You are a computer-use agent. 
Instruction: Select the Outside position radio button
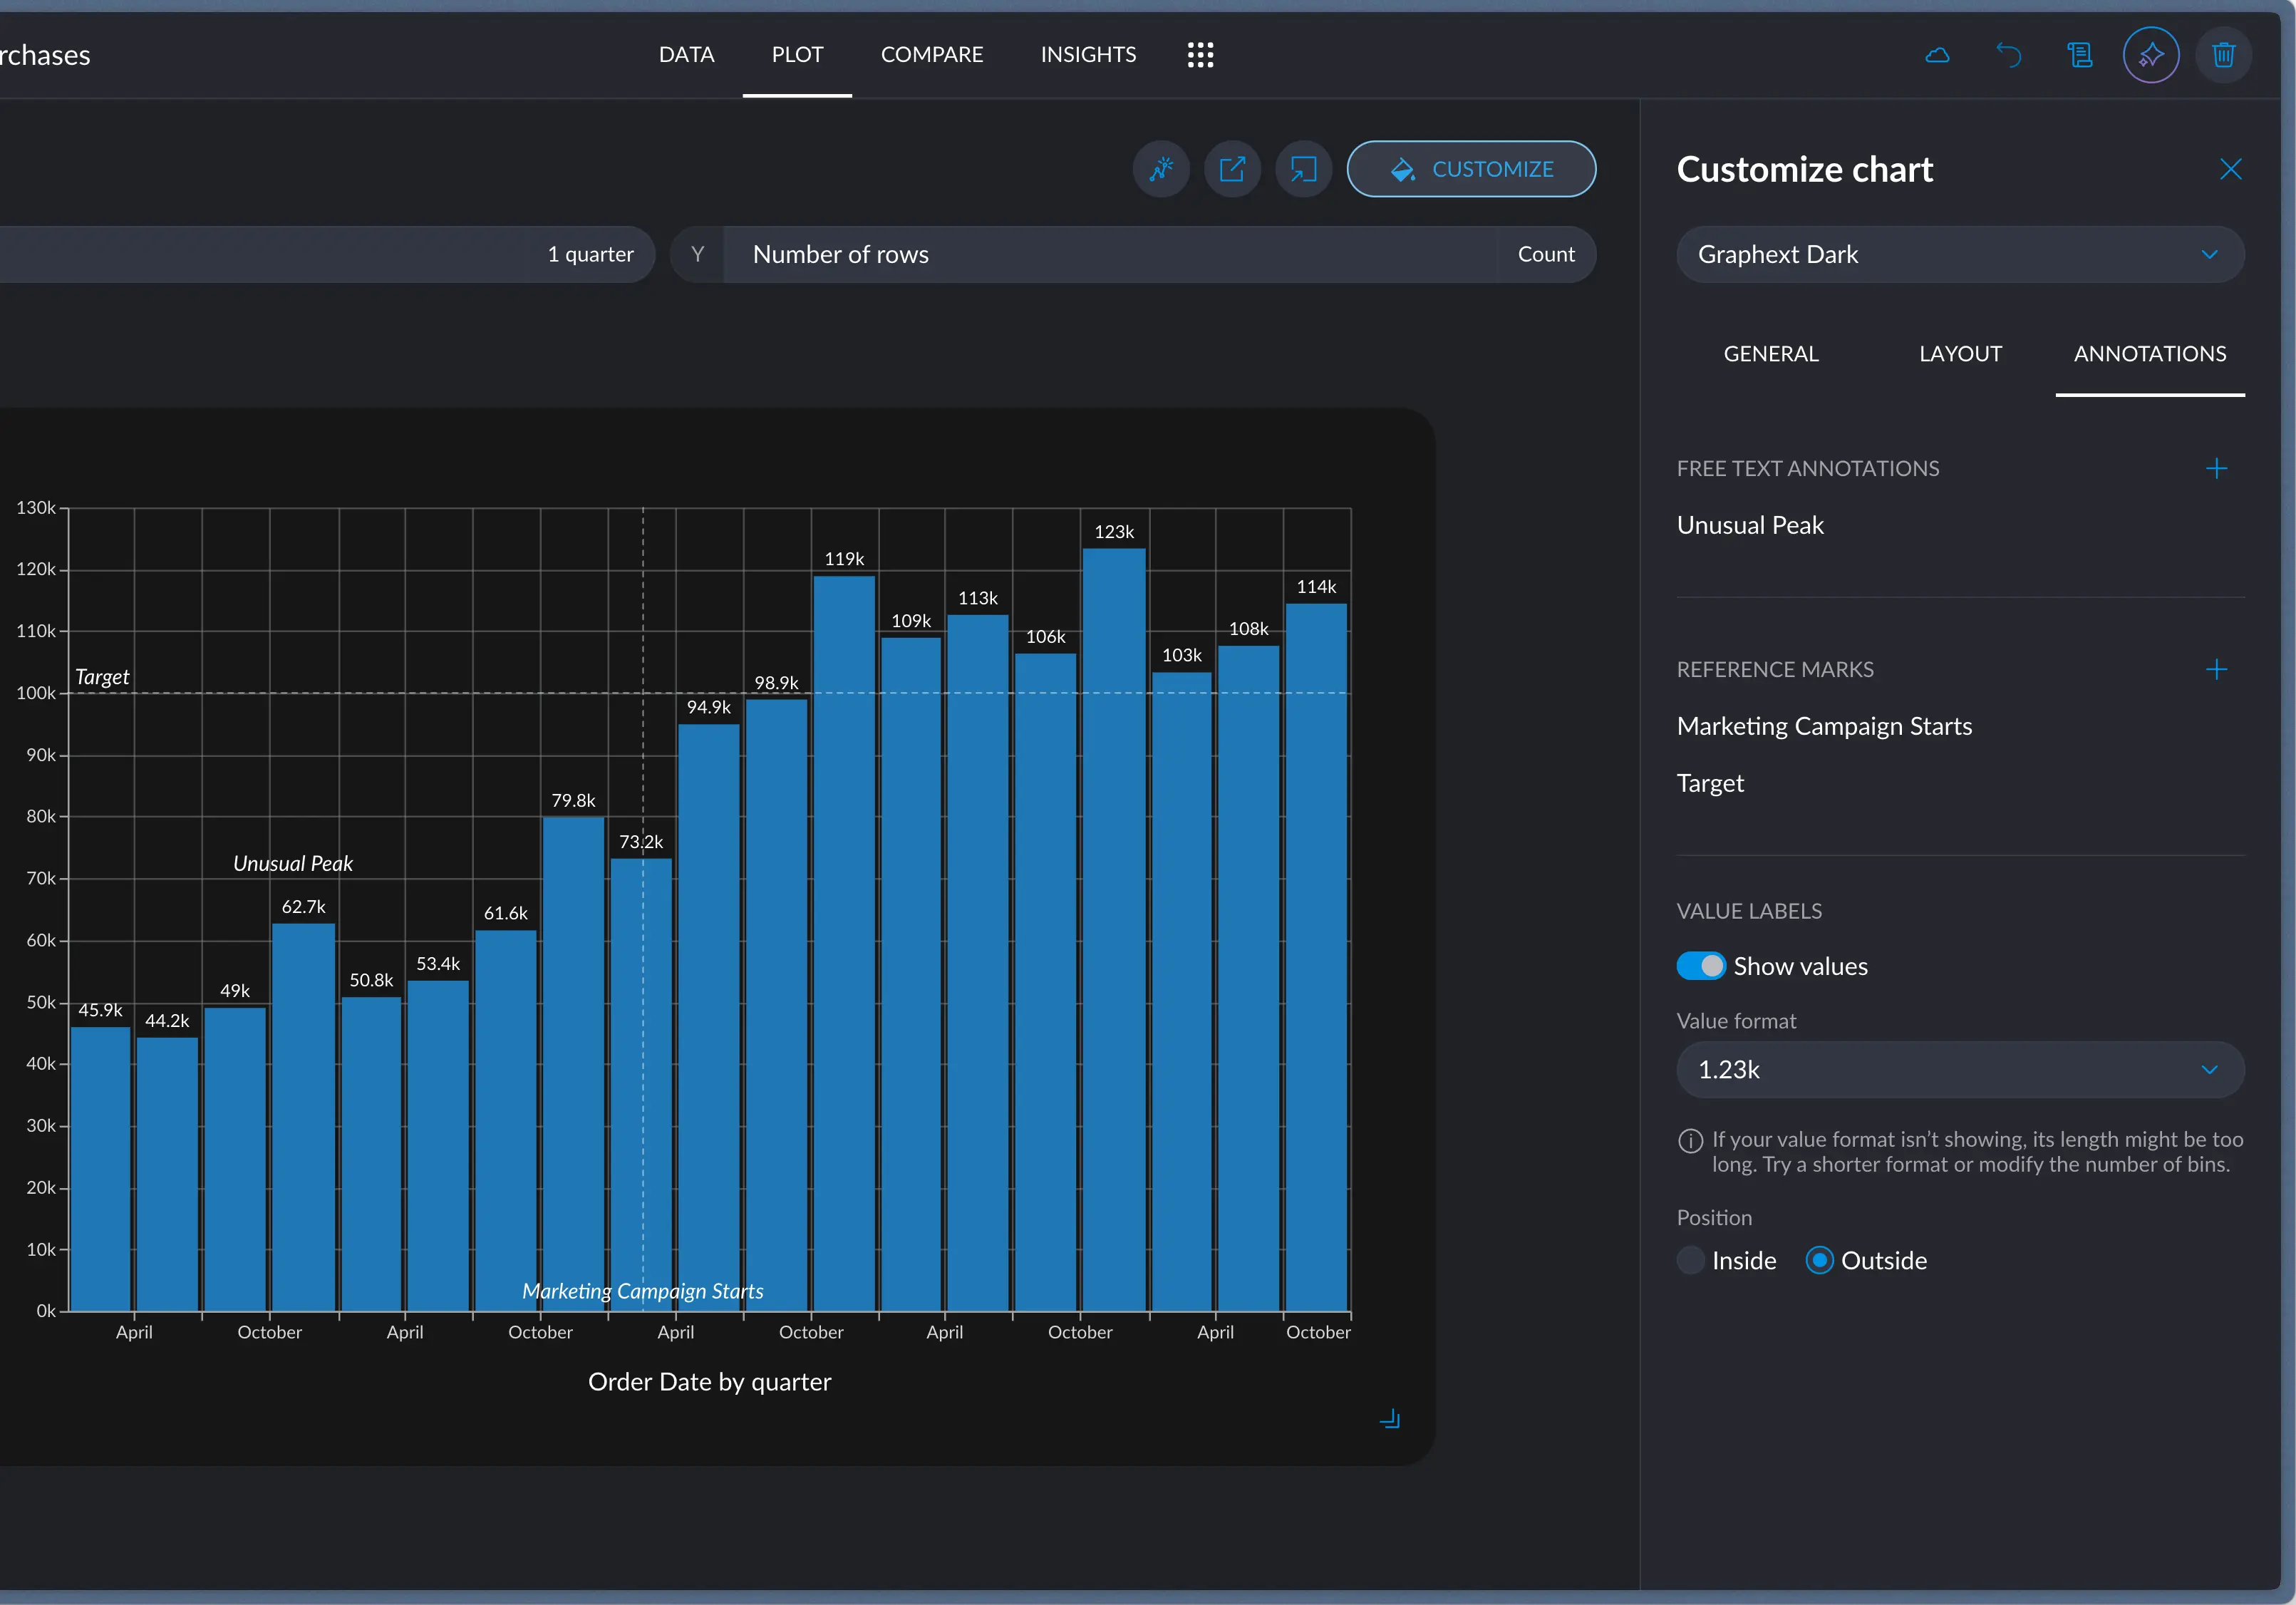point(1819,1260)
